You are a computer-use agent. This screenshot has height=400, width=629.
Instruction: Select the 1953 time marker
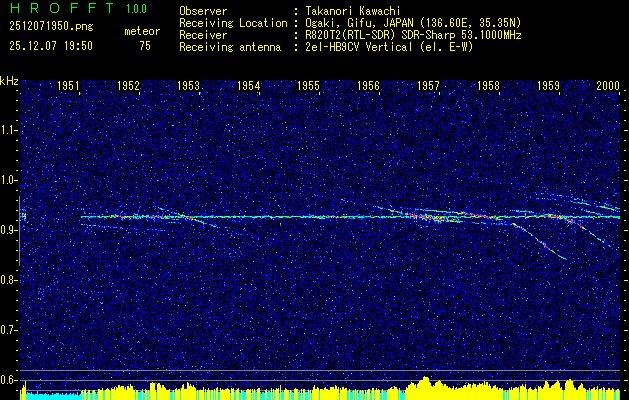(x=188, y=86)
